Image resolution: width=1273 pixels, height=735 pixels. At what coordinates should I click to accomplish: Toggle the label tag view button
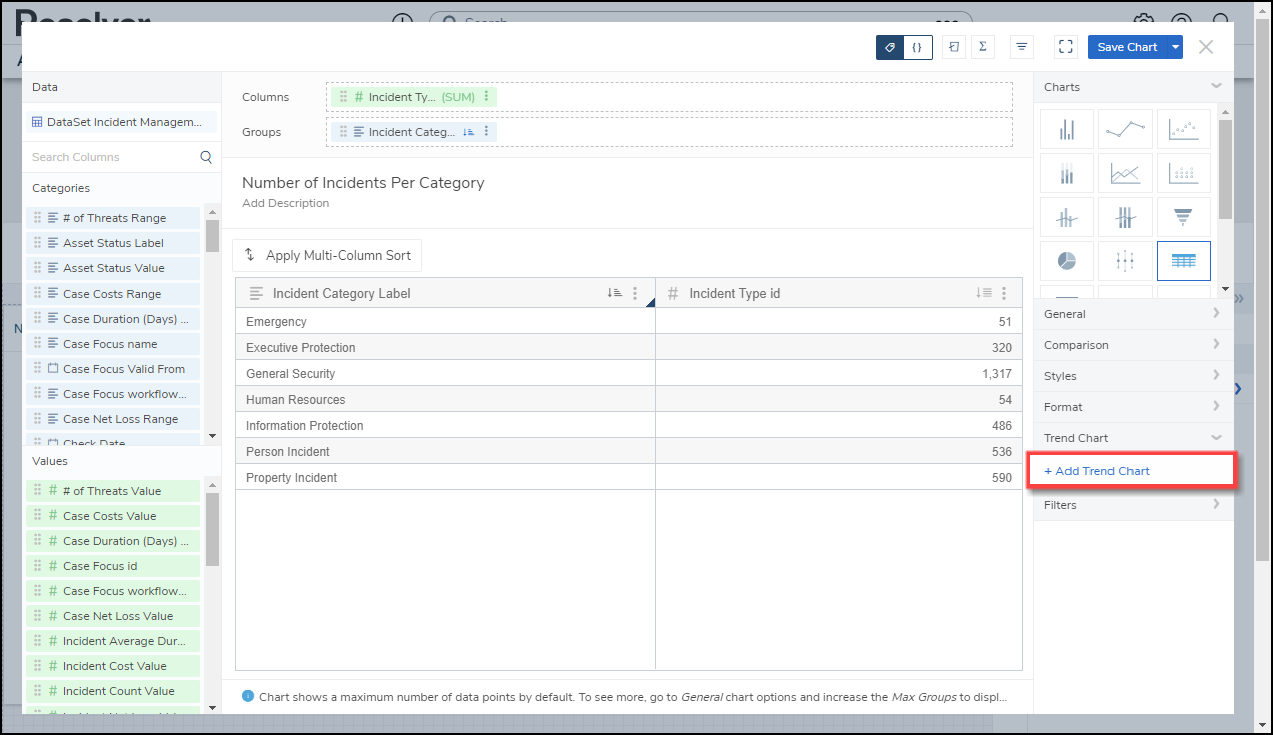coord(890,47)
